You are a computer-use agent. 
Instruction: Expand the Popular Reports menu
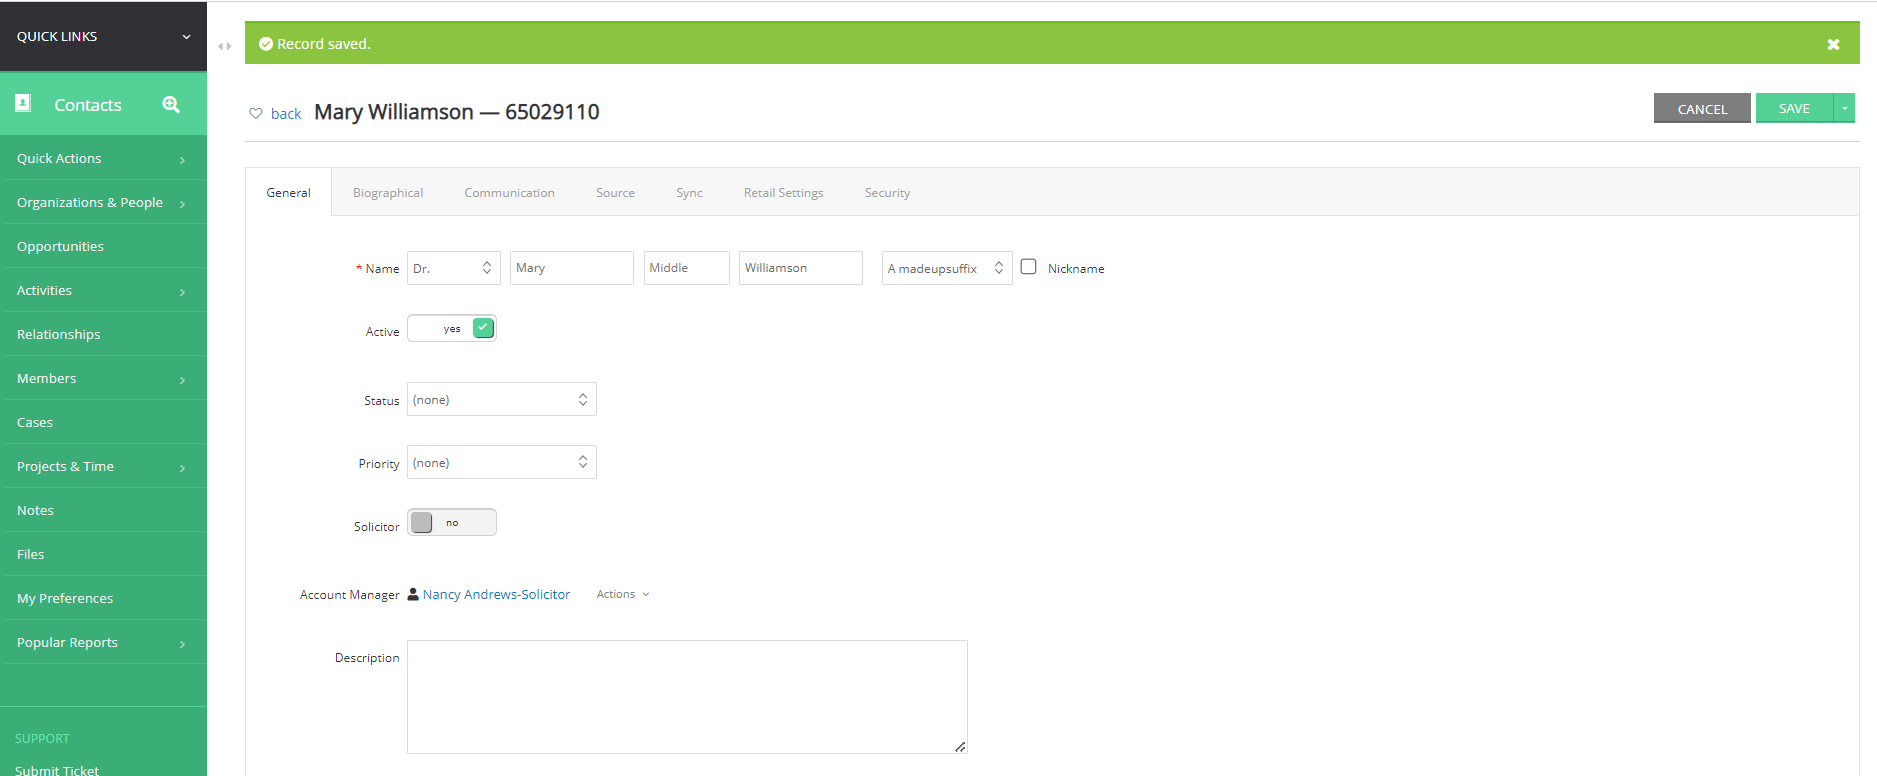103,642
